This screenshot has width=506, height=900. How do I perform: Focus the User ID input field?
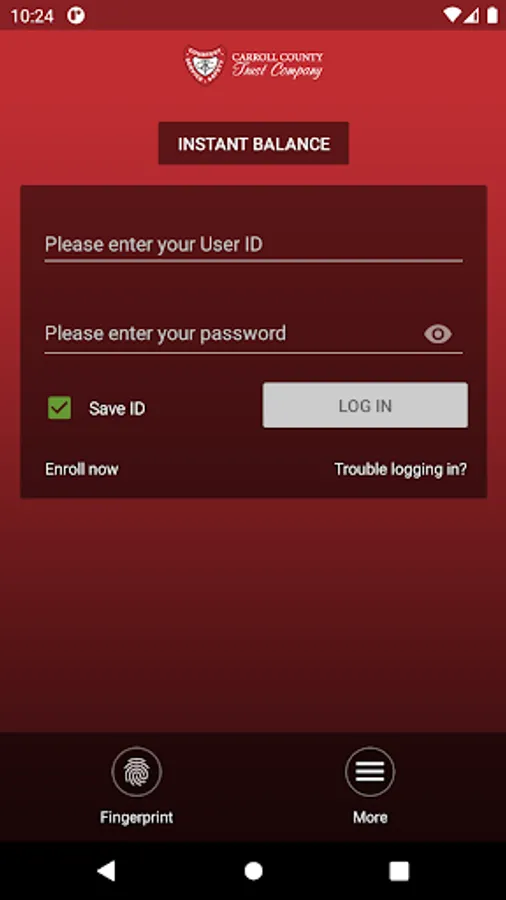click(254, 245)
